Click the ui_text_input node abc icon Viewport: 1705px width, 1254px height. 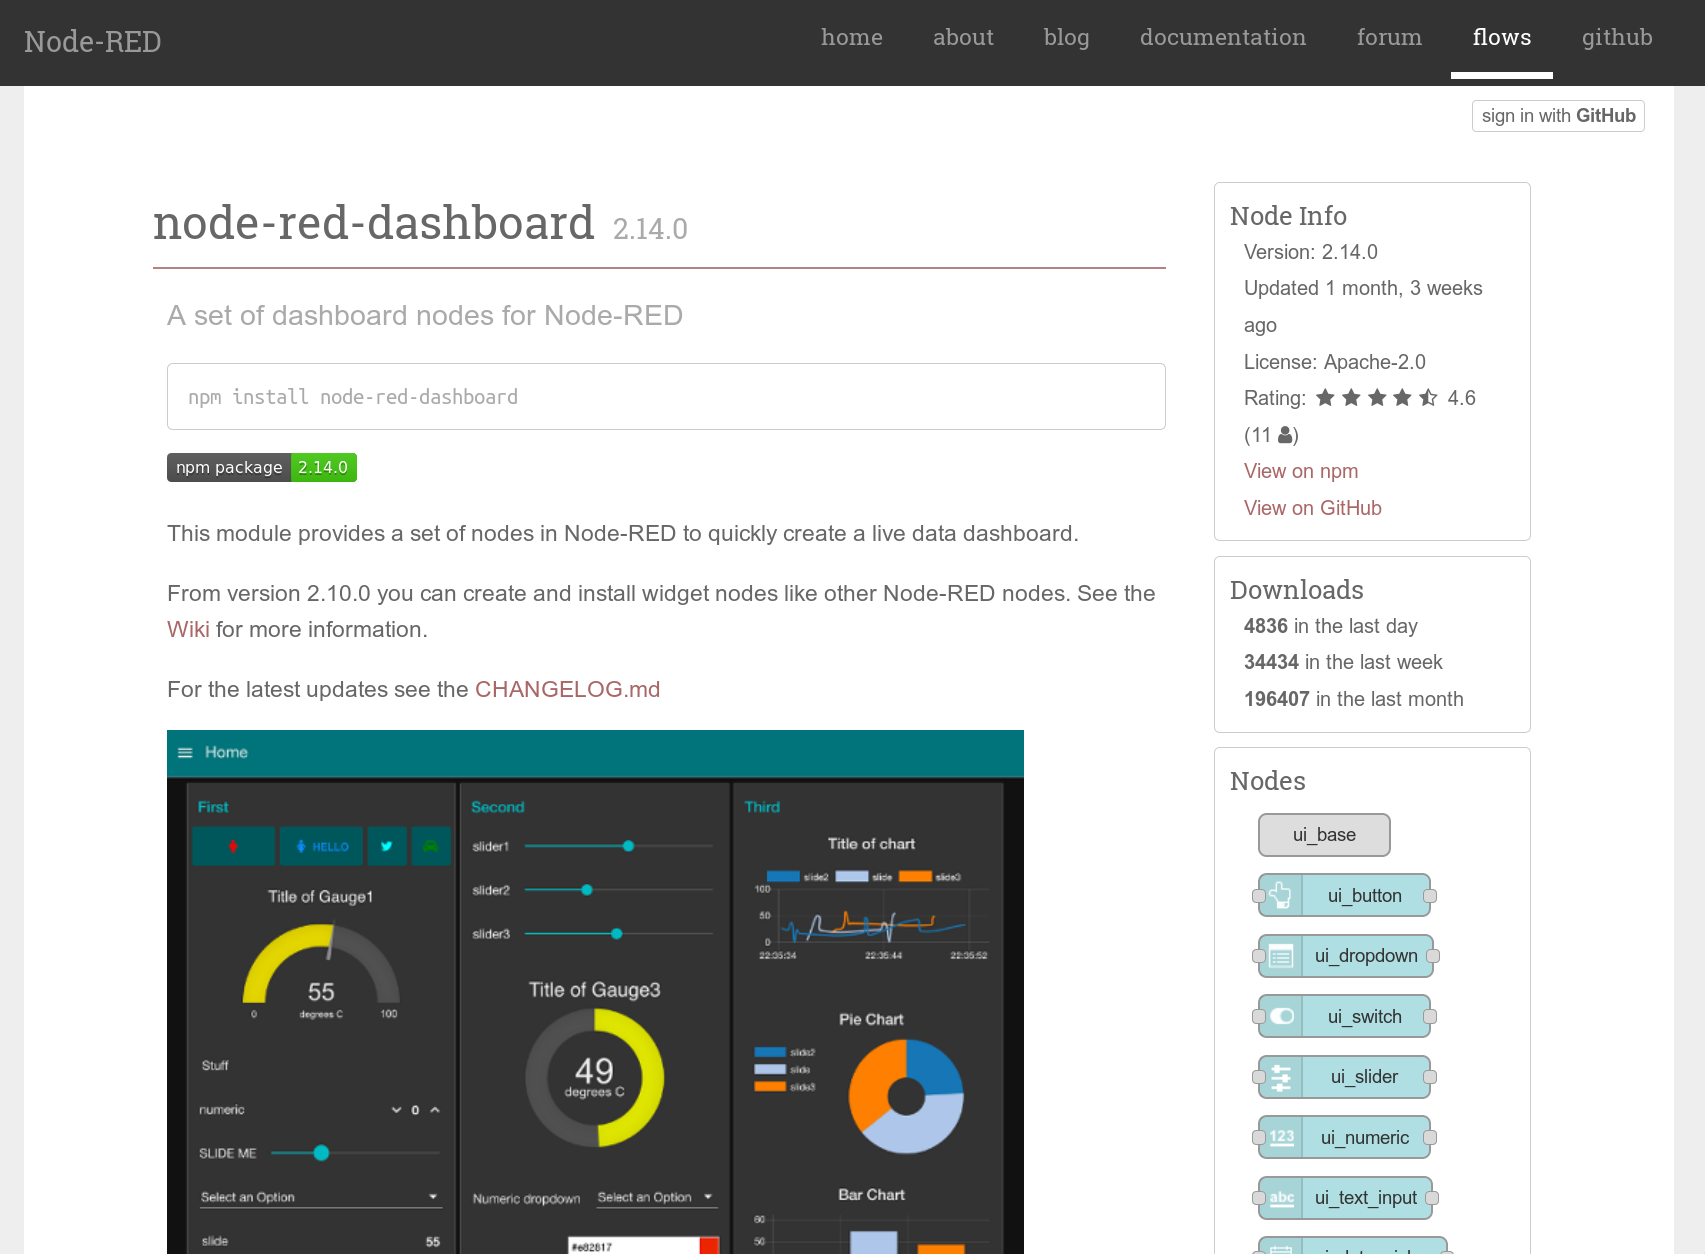[x=1280, y=1198]
